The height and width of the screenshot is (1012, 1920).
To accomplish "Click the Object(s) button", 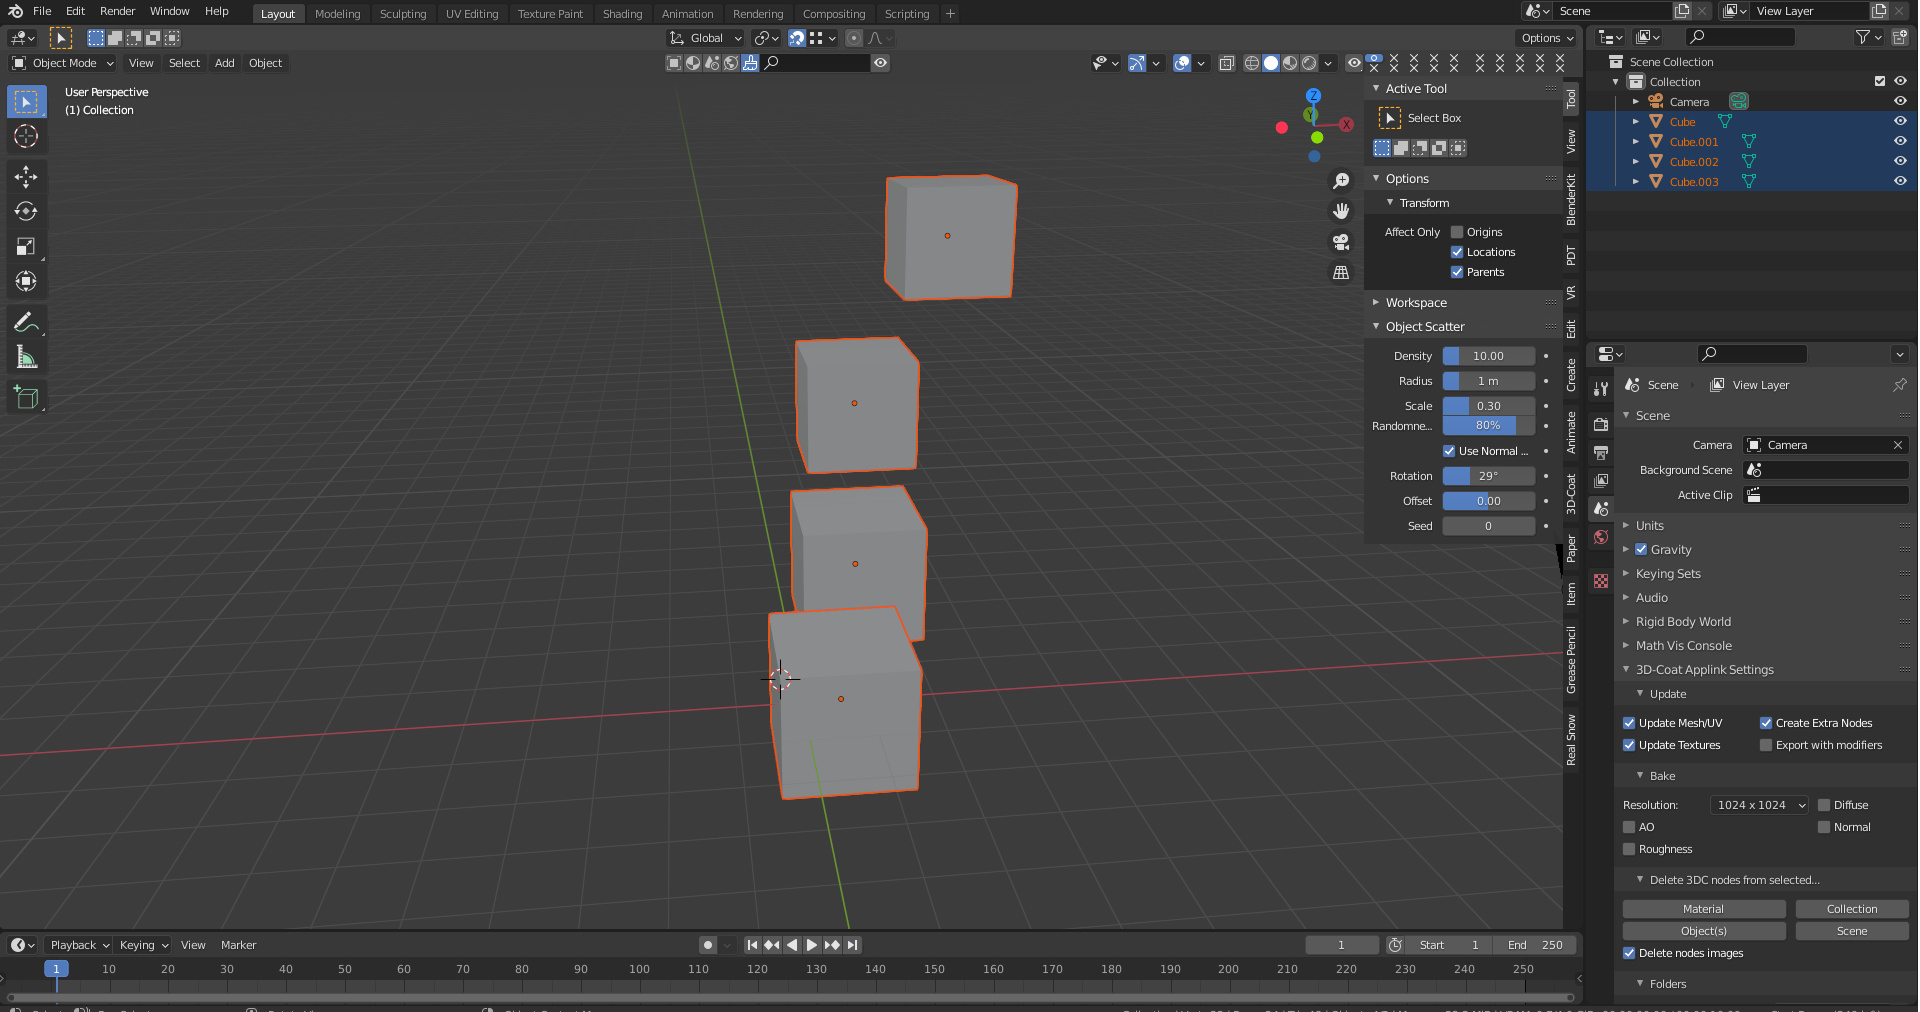I will pos(1703,931).
